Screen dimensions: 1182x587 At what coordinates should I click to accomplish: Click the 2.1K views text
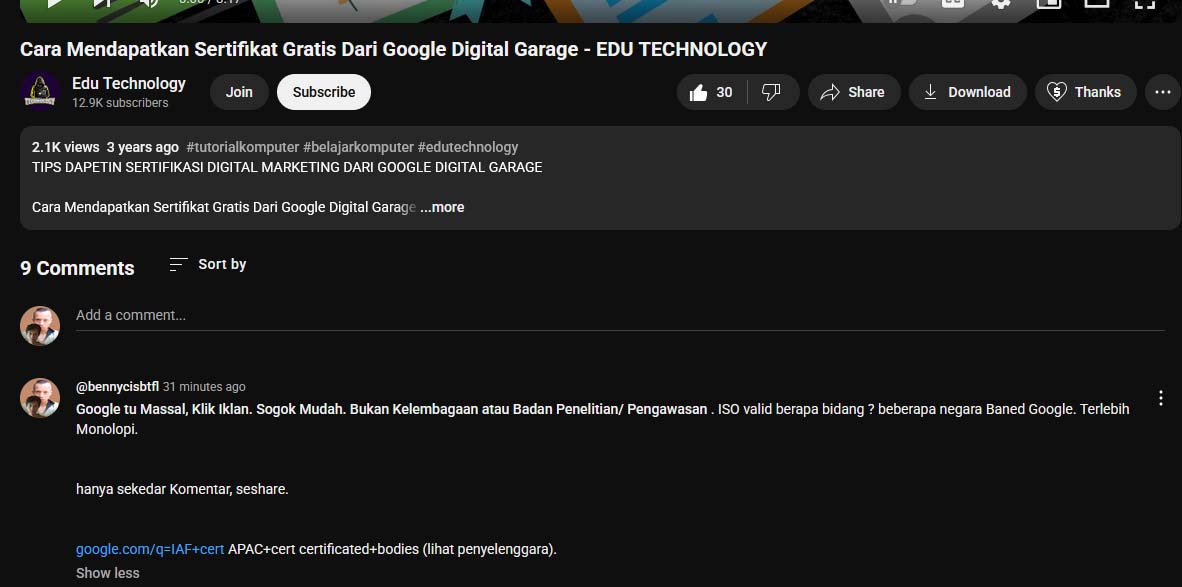click(66, 147)
